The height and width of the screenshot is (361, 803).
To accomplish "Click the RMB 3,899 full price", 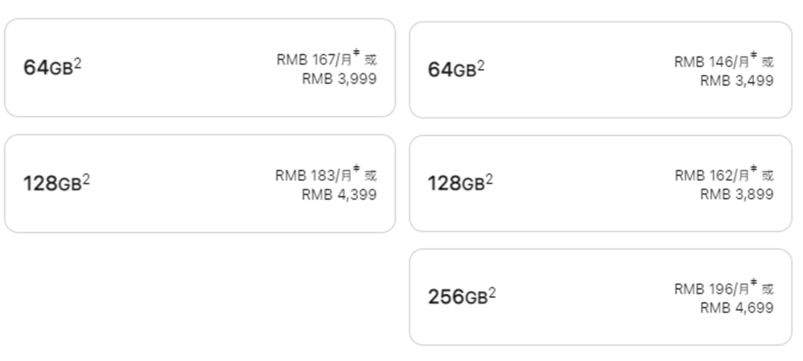I will (x=737, y=194).
